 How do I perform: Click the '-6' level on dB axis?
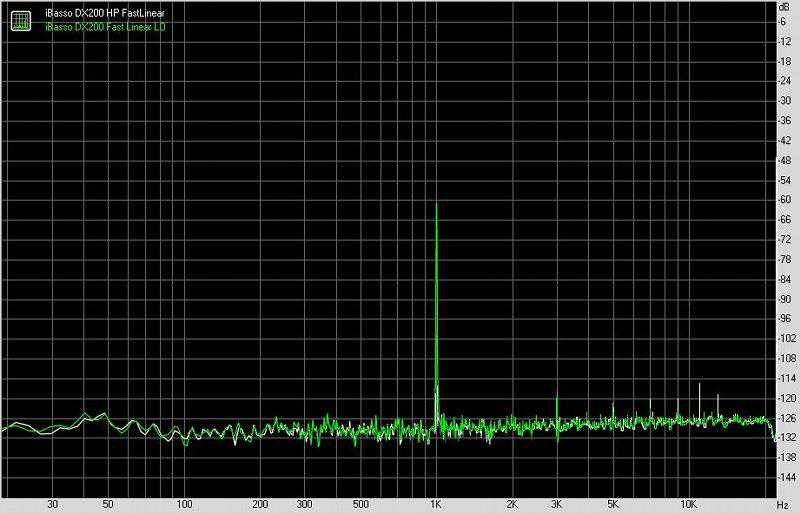coord(785,22)
